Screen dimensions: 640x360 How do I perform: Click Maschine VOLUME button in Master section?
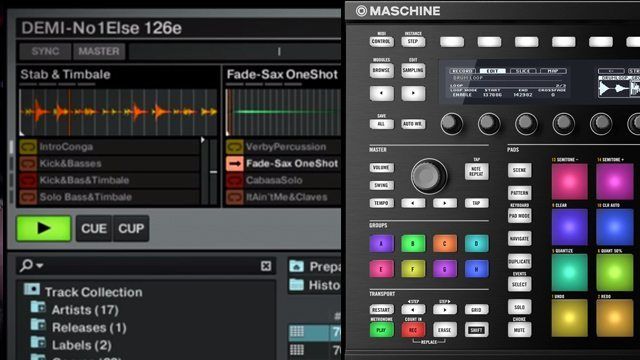coord(382,167)
